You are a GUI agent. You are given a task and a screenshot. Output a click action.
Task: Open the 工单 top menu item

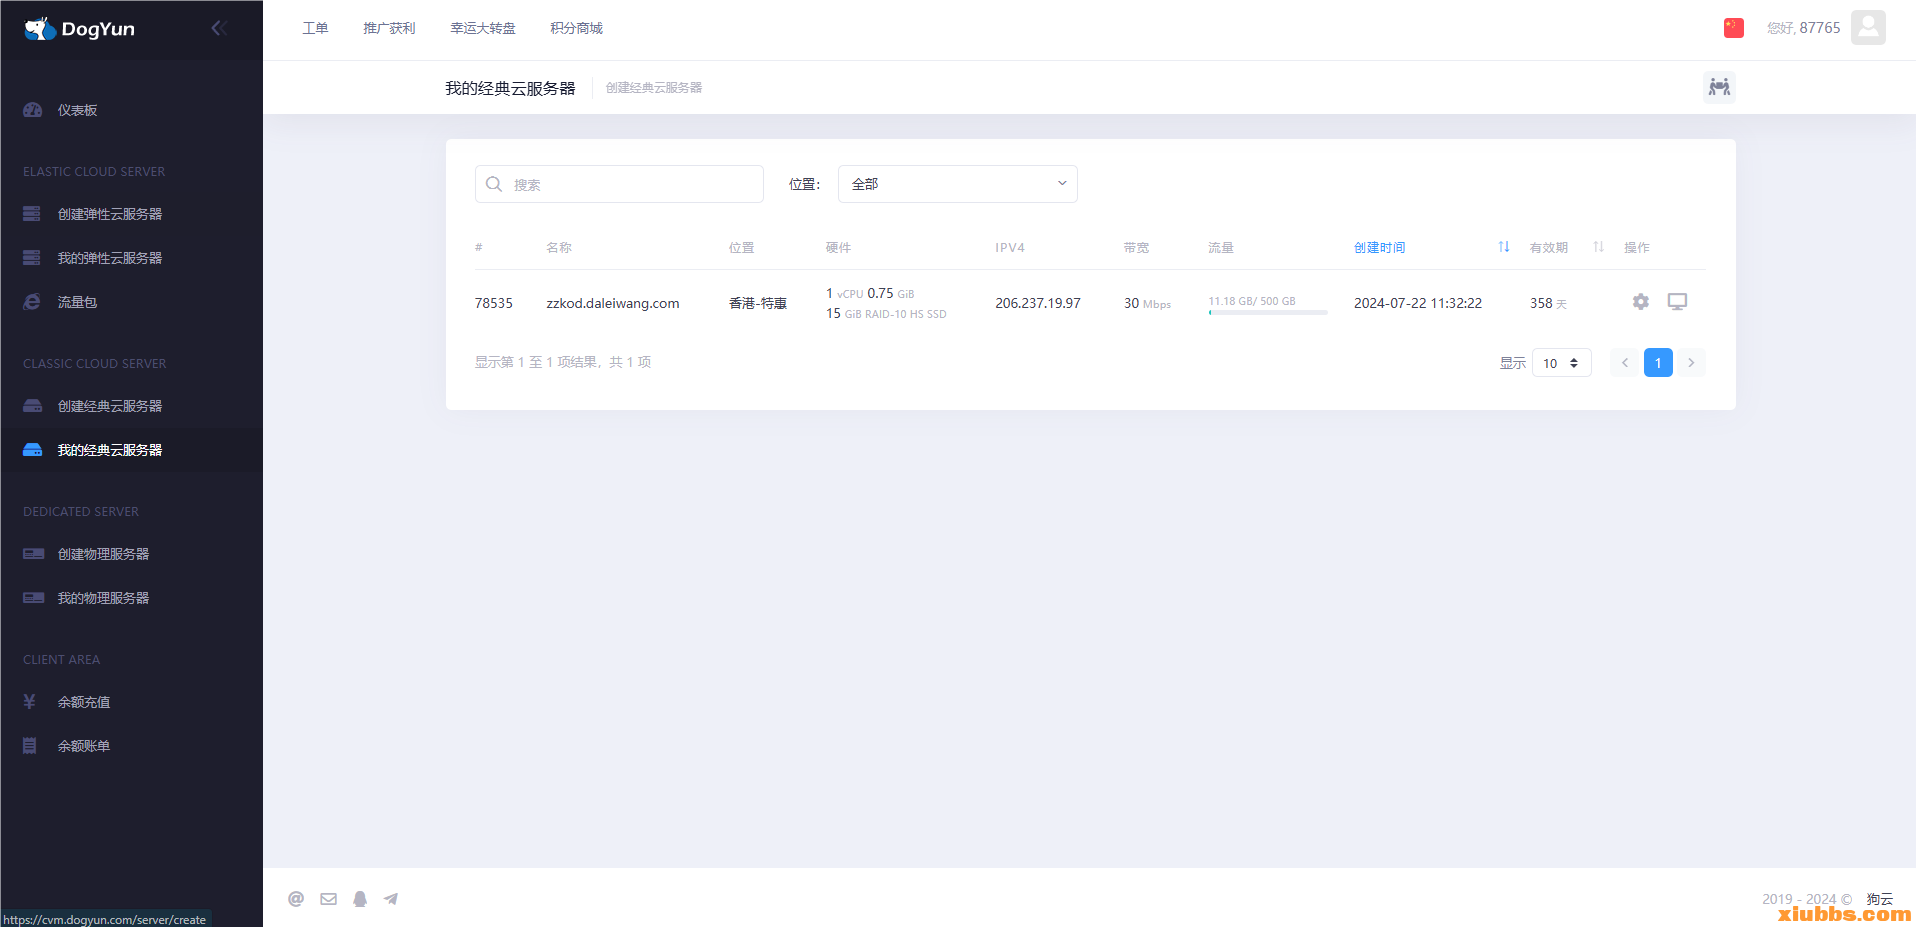[315, 28]
